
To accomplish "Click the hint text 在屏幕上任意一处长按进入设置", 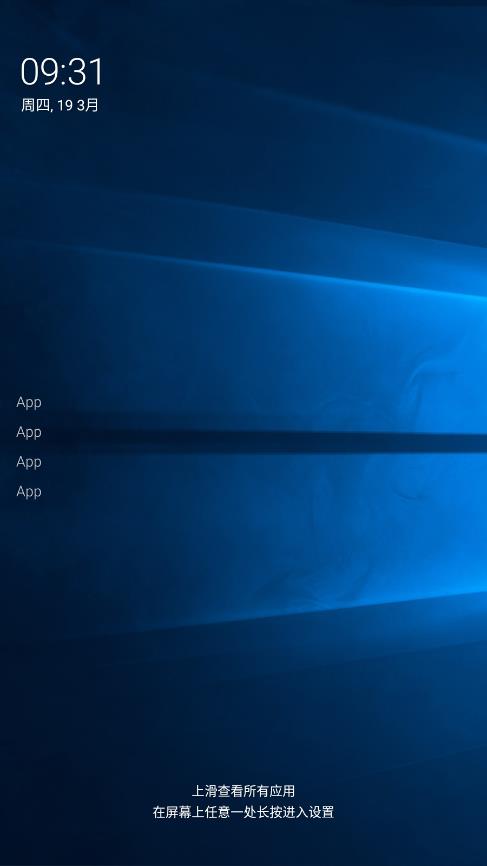I will [244, 812].
